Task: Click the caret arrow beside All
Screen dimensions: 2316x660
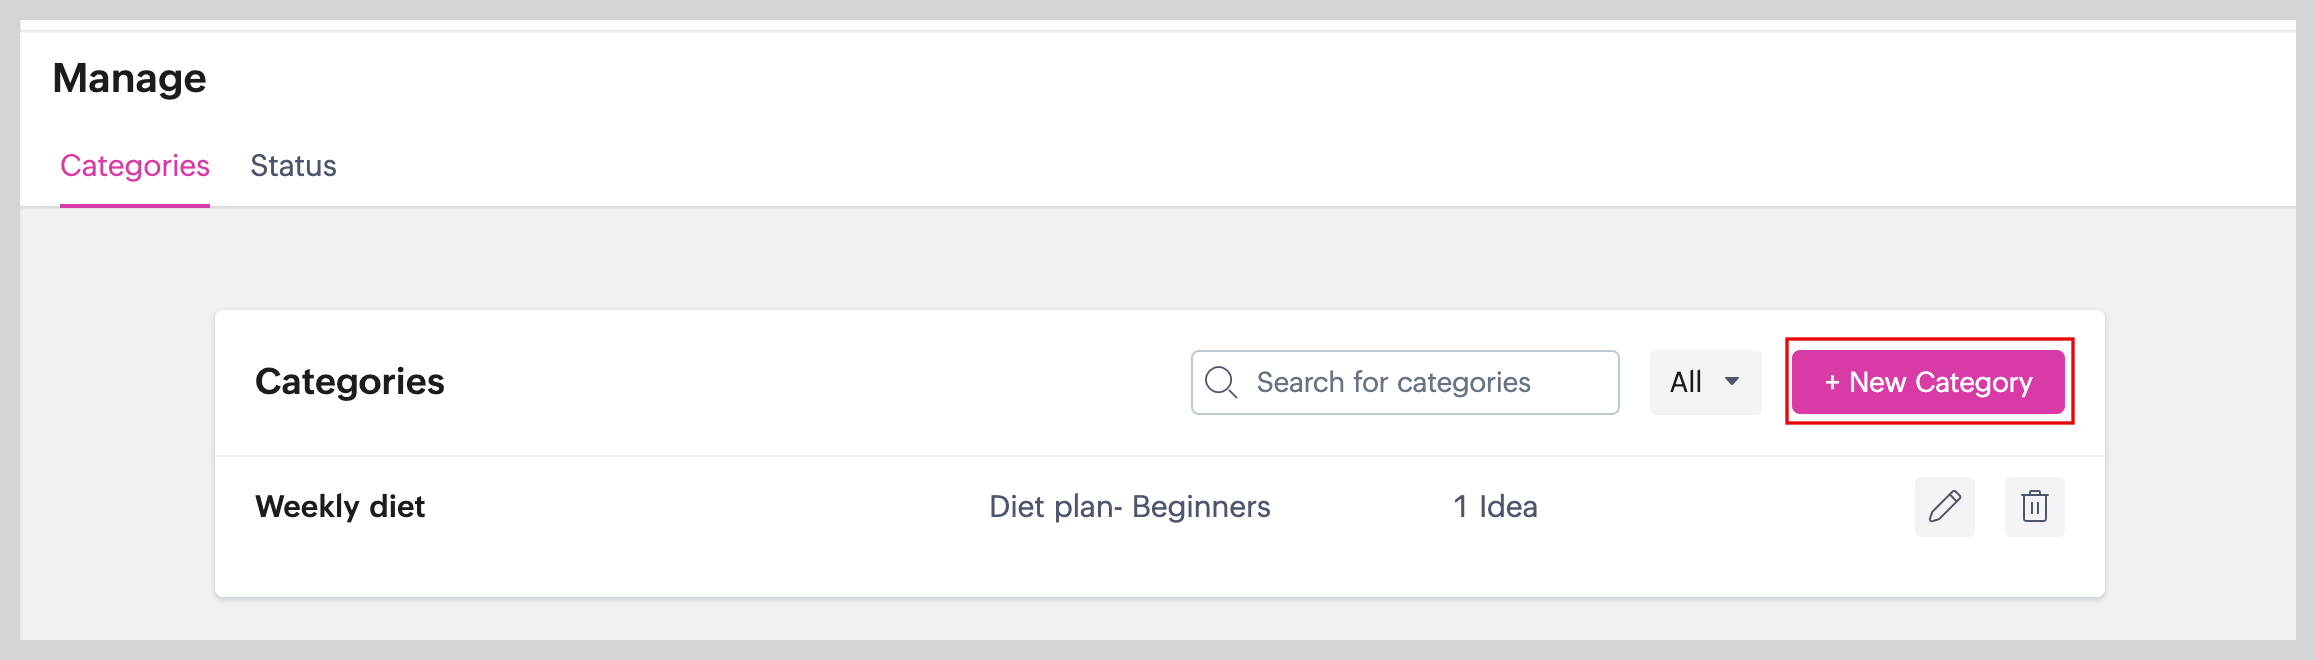Action: pyautogui.click(x=1732, y=382)
